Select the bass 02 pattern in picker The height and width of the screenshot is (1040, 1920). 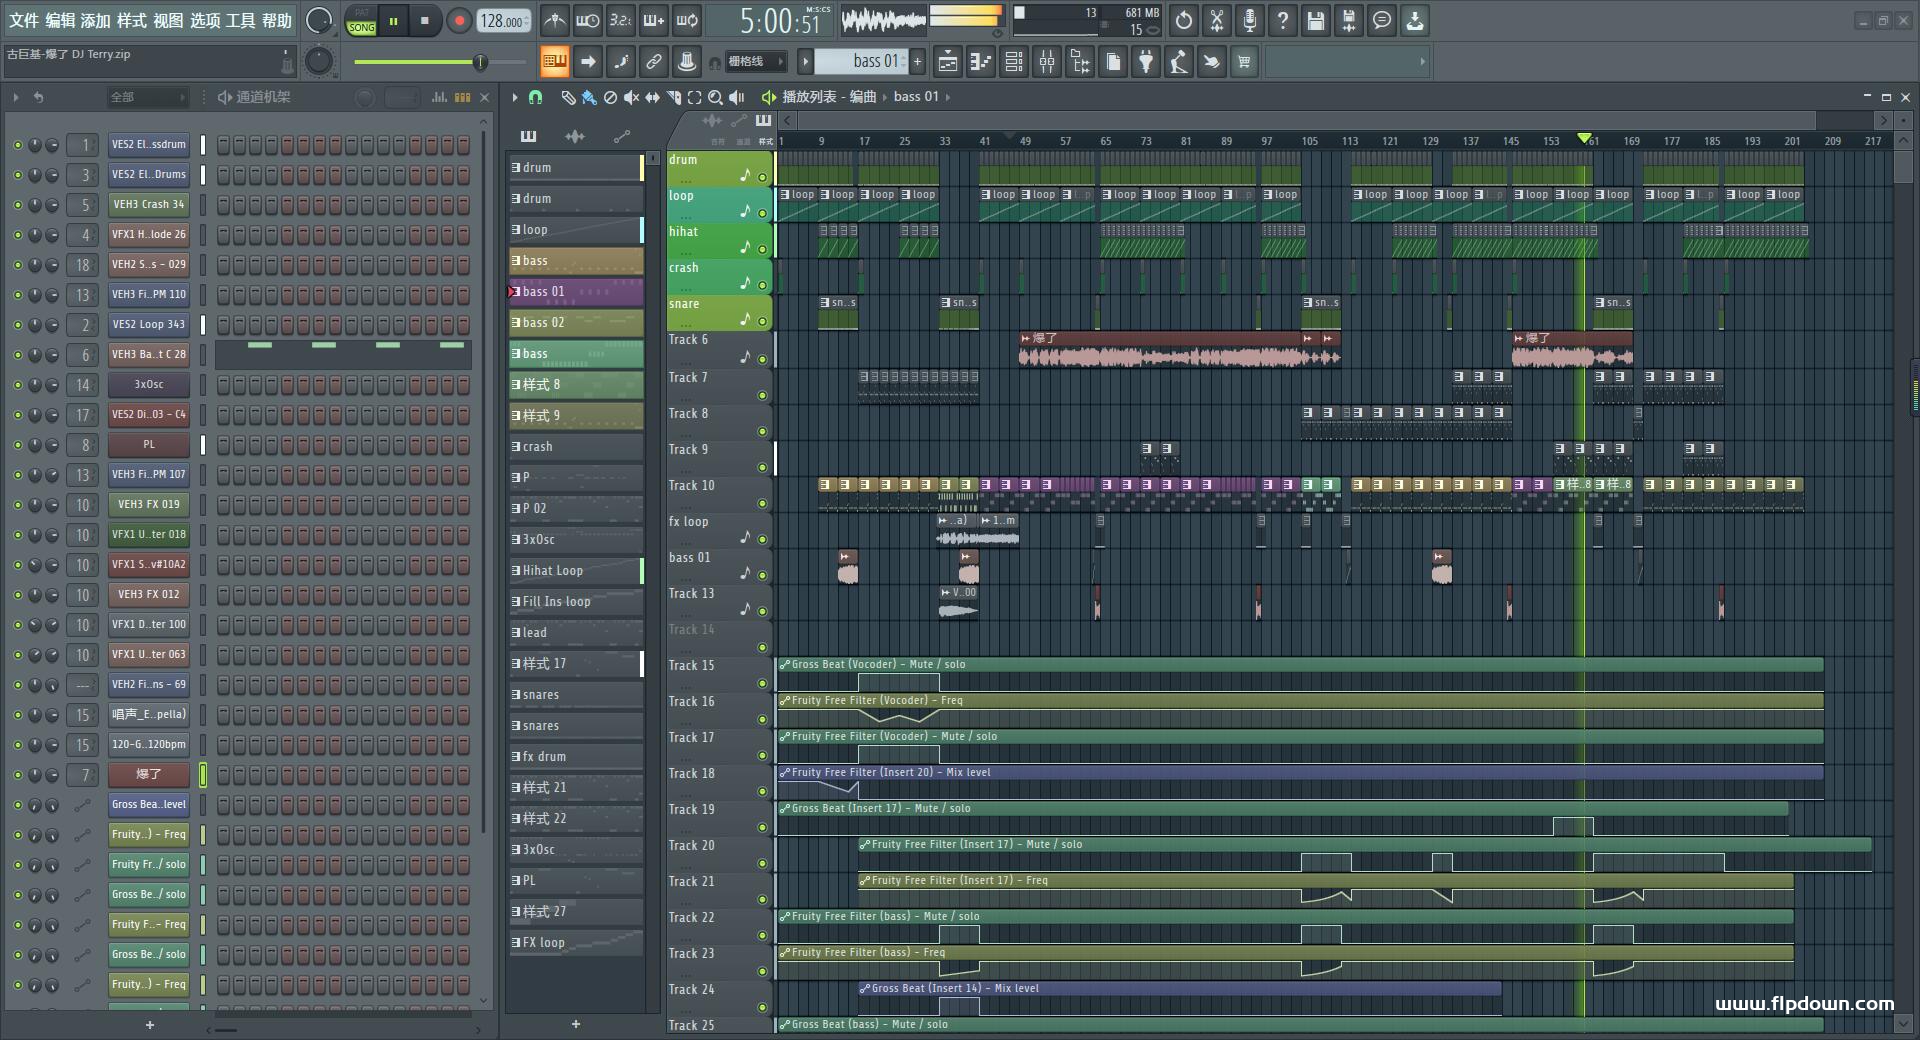tap(576, 323)
